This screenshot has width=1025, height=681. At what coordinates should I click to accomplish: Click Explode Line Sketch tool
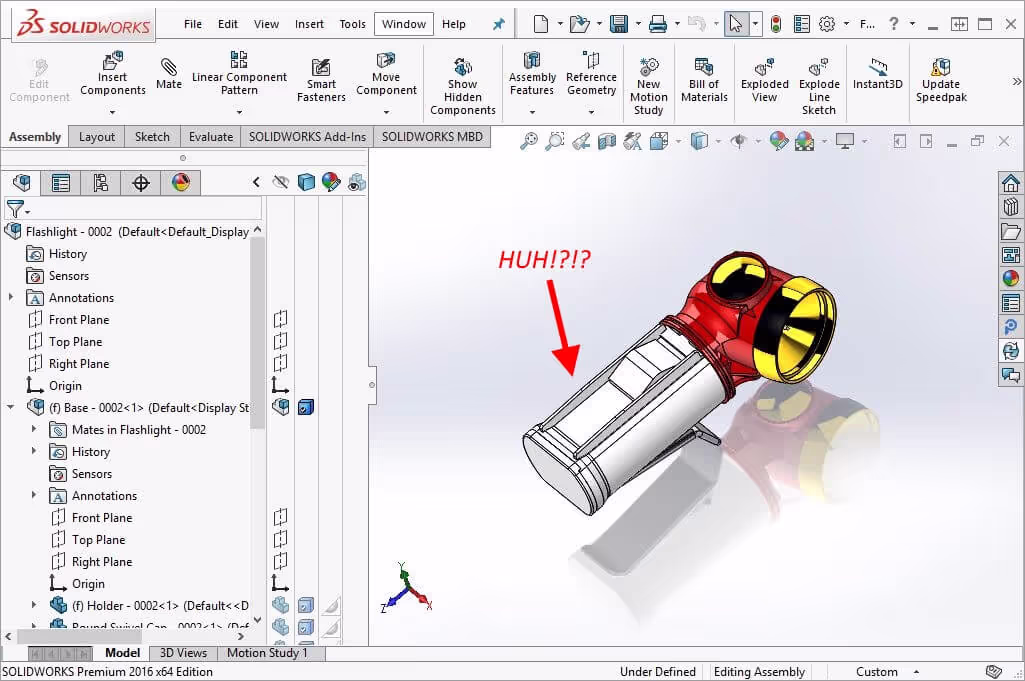(x=819, y=87)
